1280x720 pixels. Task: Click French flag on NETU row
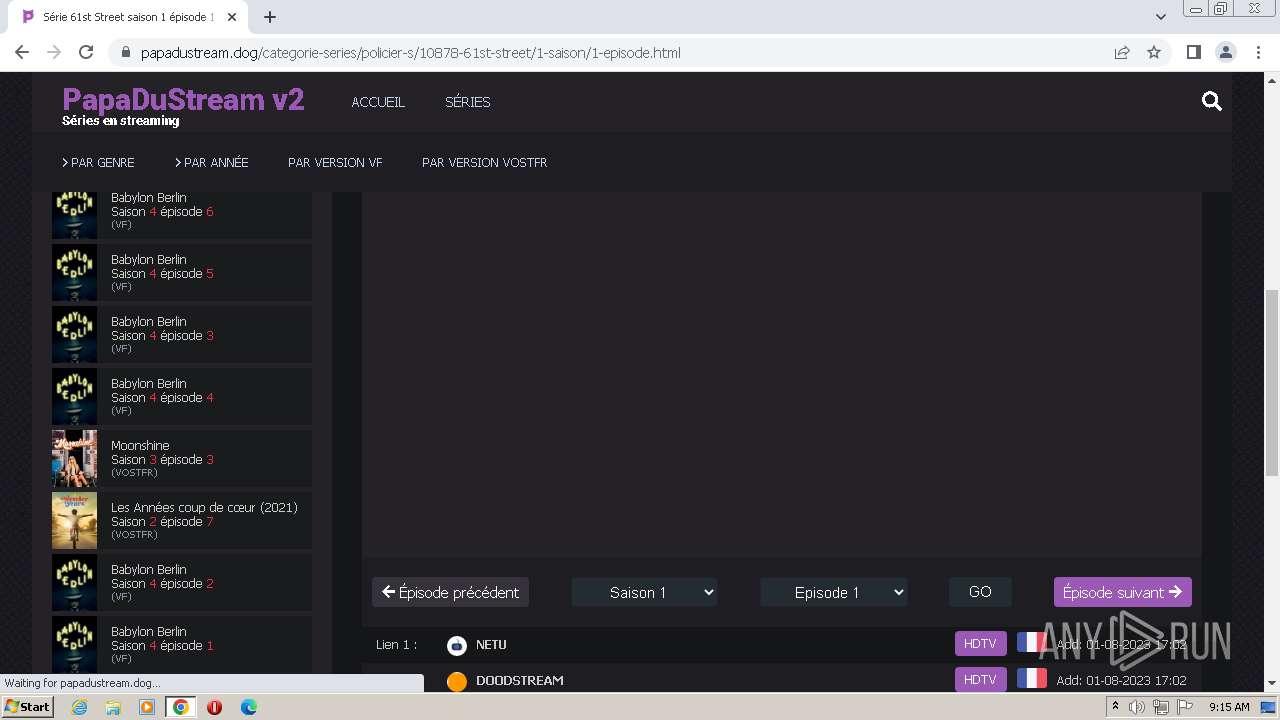click(1030, 643)
